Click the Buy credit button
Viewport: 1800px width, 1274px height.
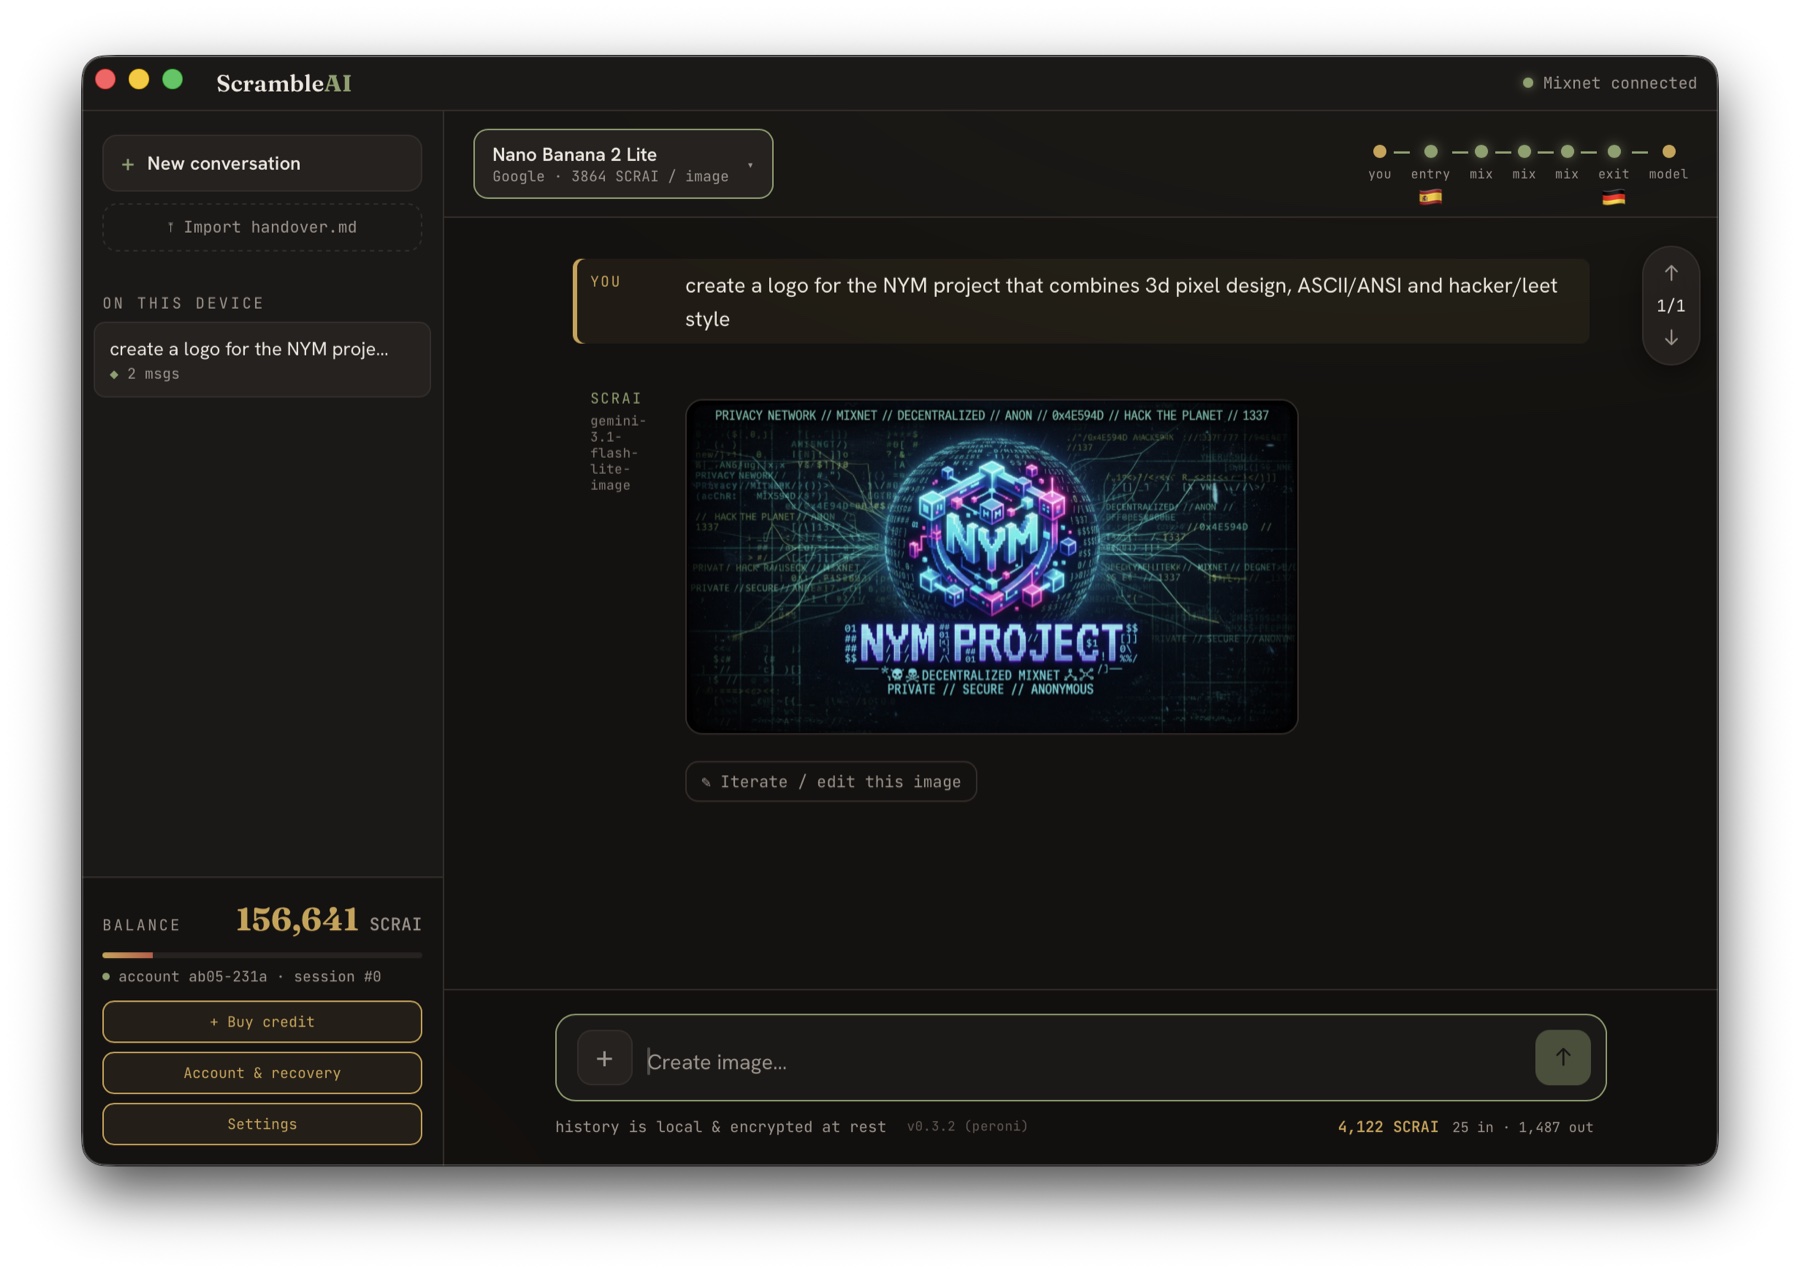tap(262, 1022)
